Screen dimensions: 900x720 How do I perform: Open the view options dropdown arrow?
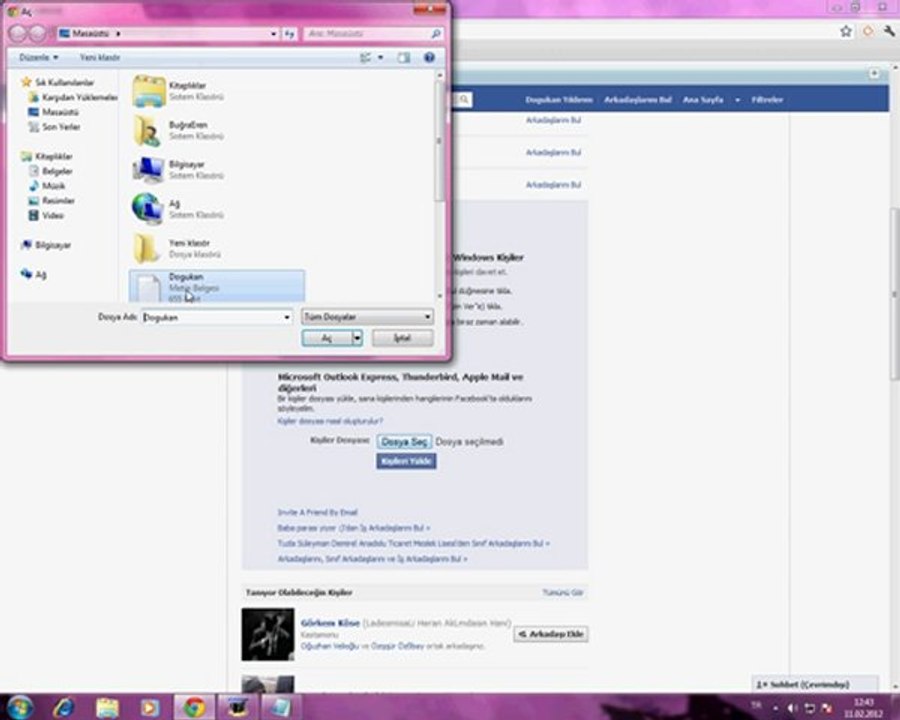381,57
